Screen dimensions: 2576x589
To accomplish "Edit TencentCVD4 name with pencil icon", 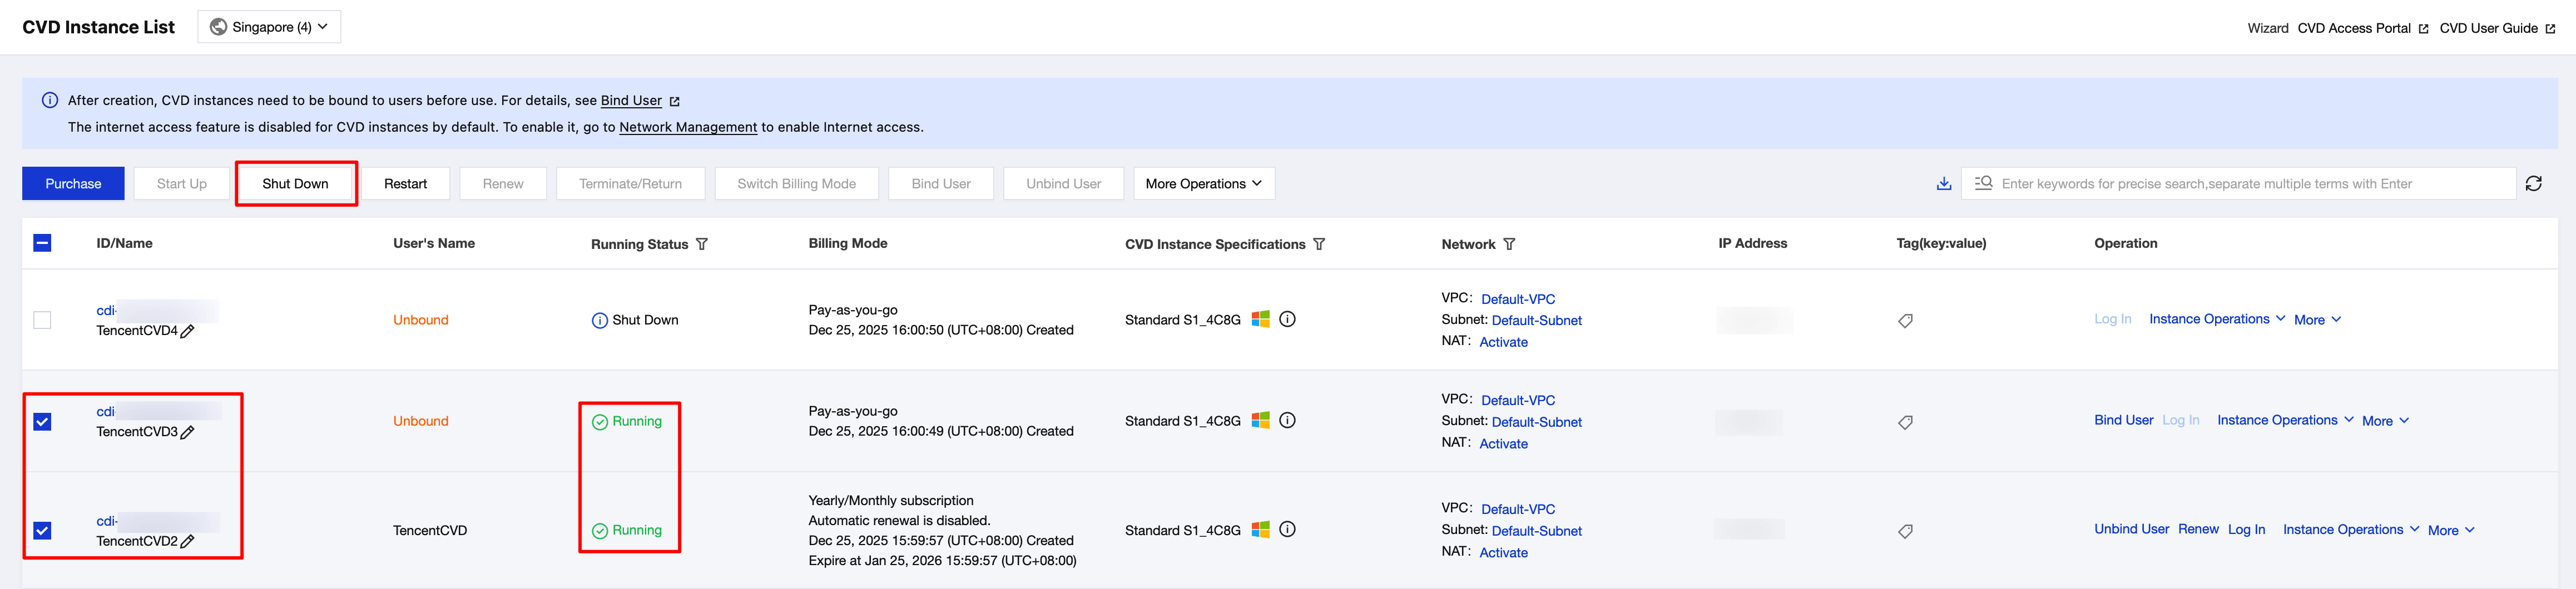I will click(188, 331).
